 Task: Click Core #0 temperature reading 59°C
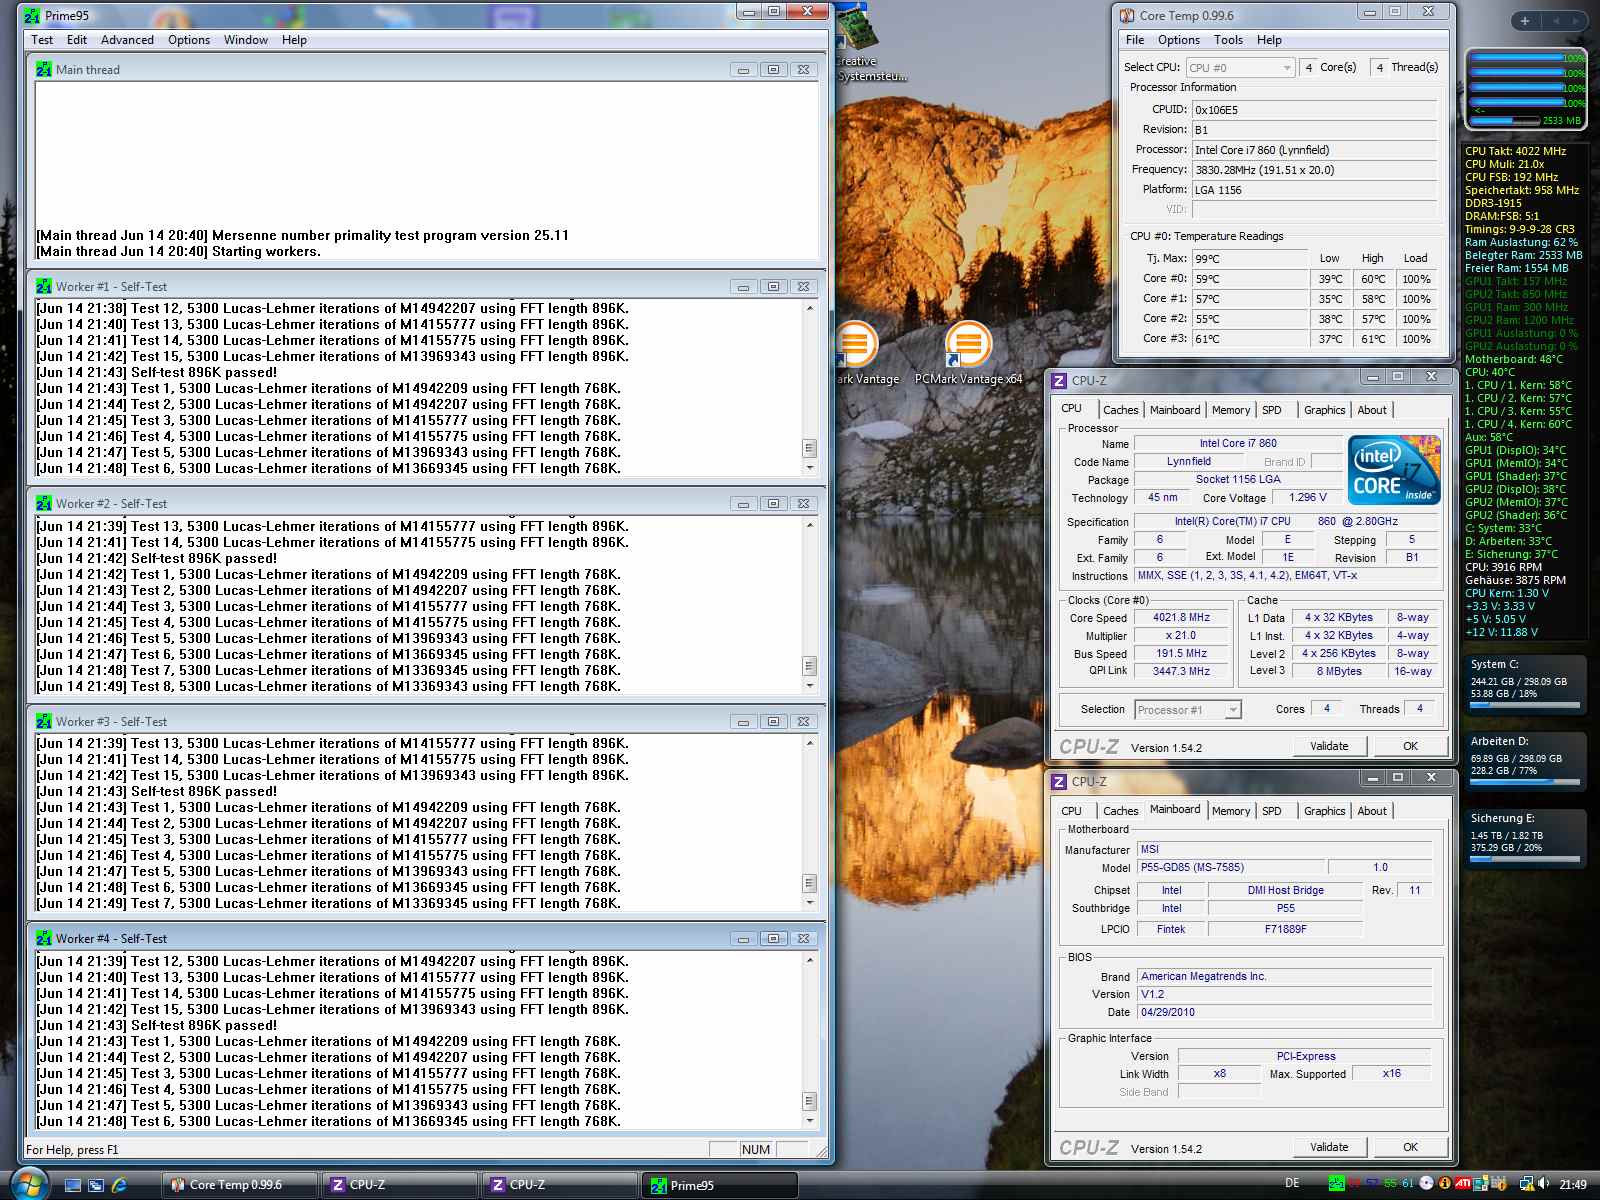[1250, 279]
